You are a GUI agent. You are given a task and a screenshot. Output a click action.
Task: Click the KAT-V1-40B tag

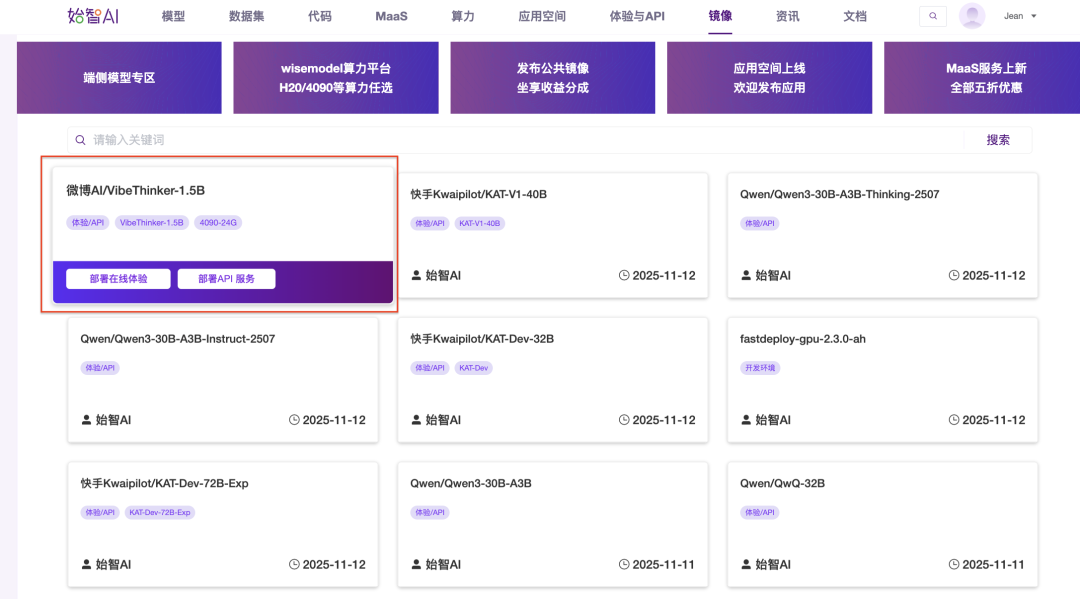[x=479, y=223]
